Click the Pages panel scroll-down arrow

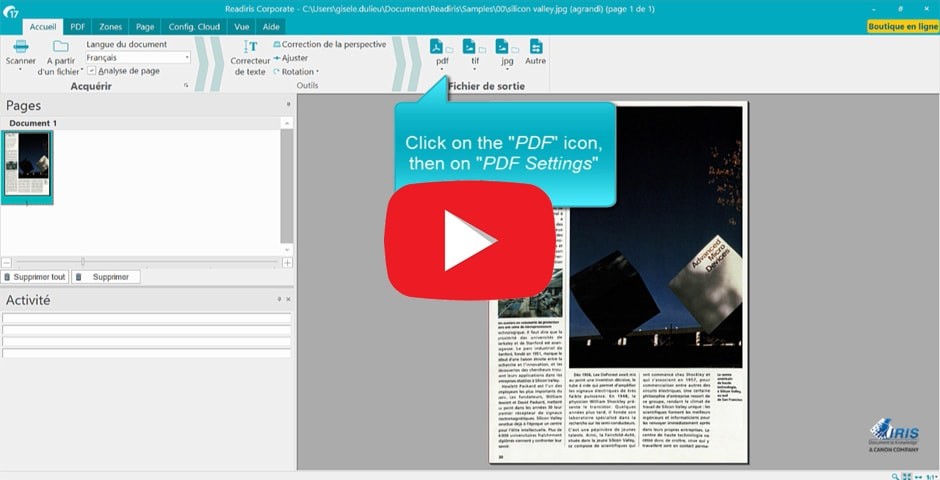(287, 249)
